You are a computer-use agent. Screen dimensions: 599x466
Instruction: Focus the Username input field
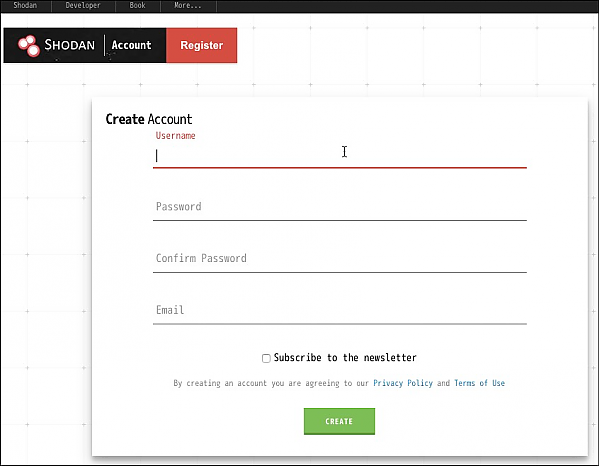[x=340, y=156]
